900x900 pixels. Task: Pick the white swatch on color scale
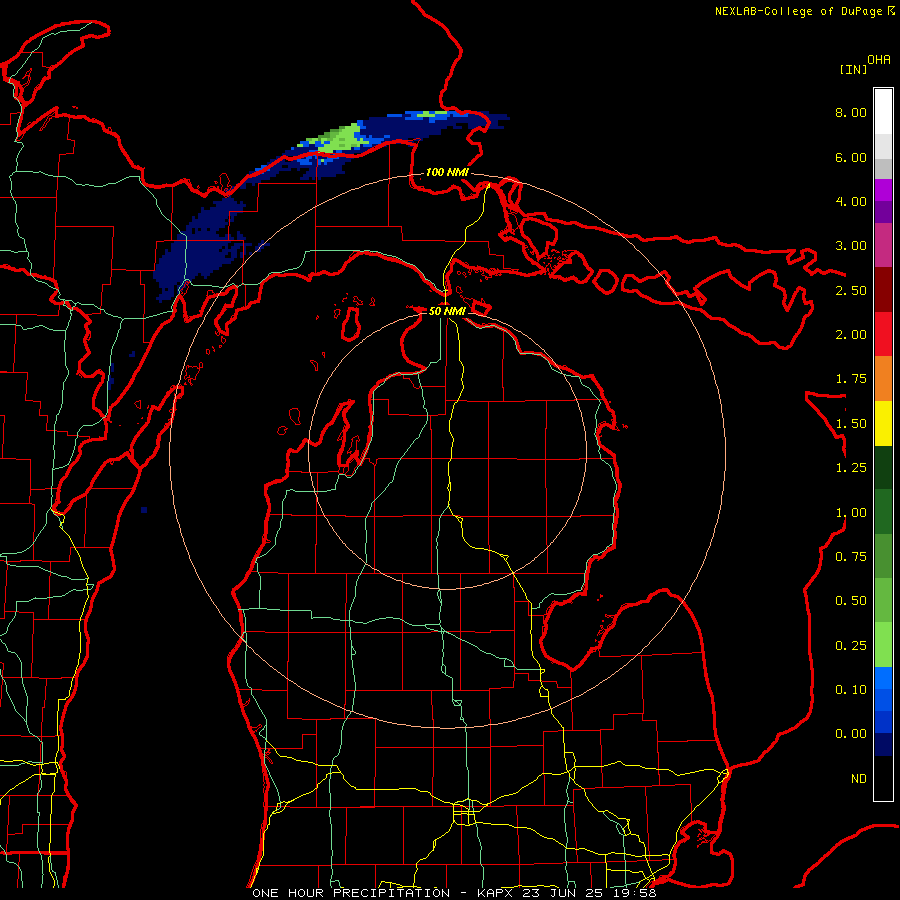[883, 112]
